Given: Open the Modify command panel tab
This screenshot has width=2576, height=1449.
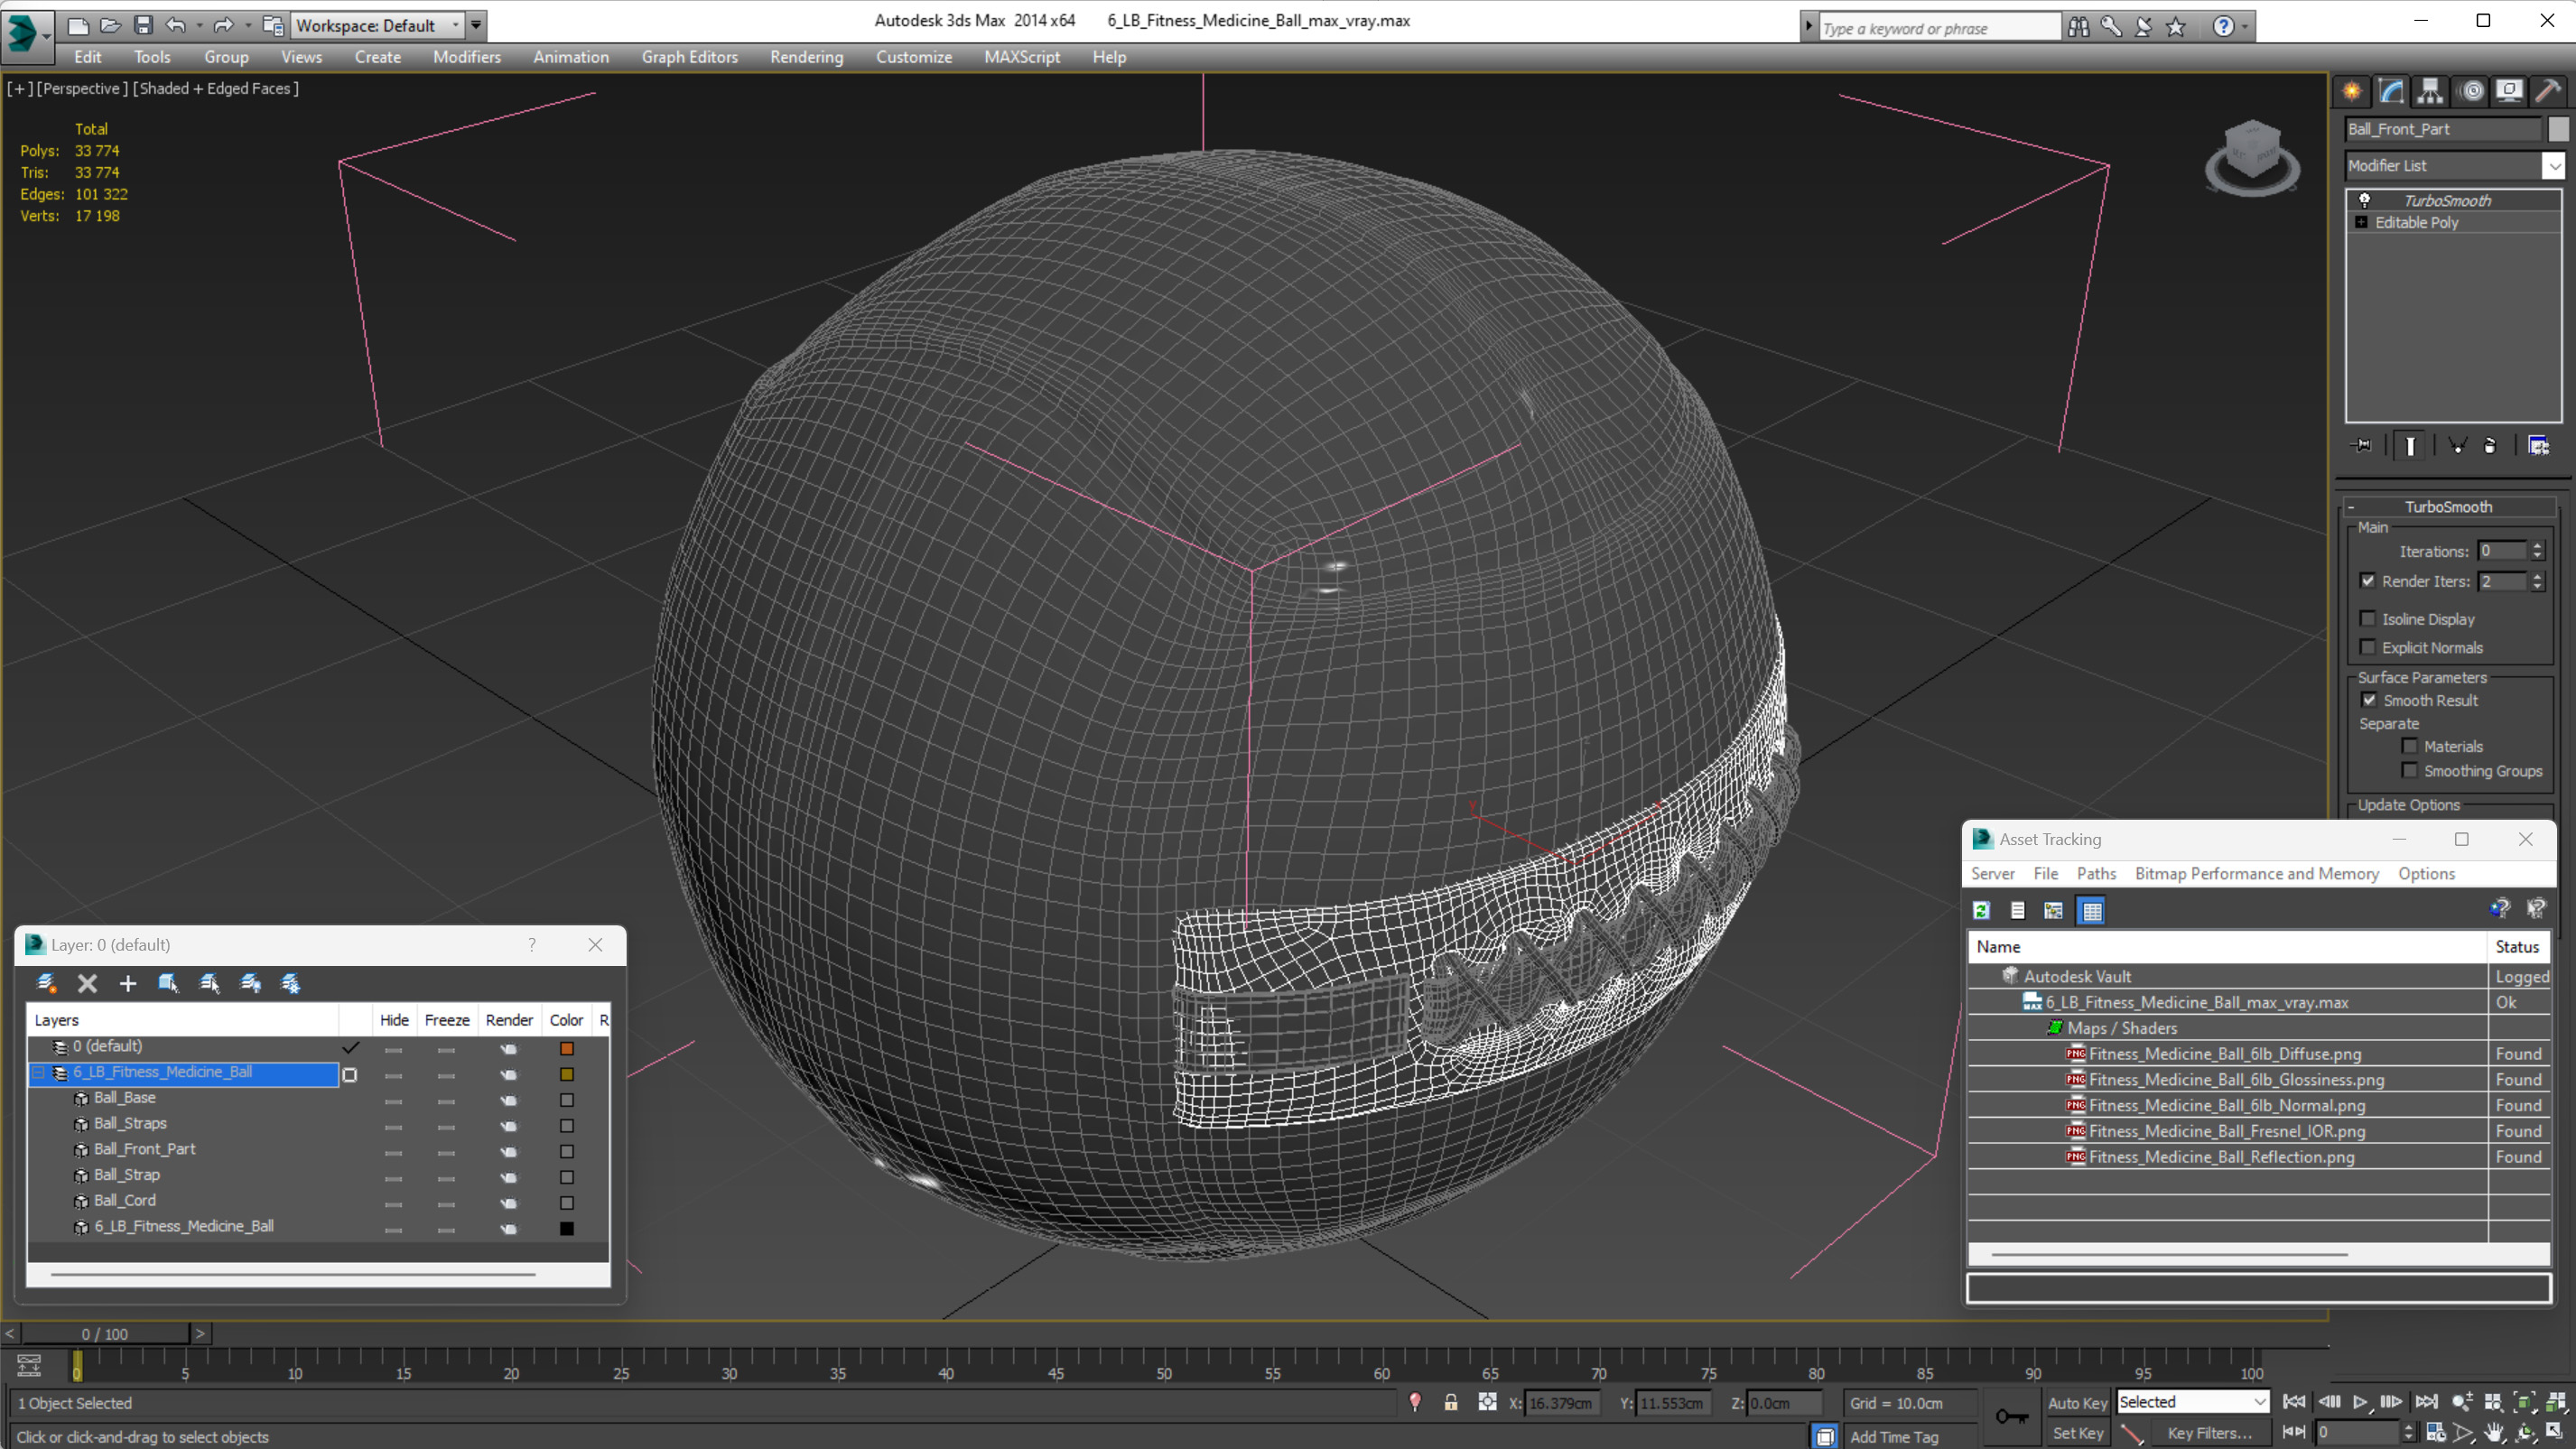Looking at the screenshot, I should pyautogui.click(x=2391, y=91).
